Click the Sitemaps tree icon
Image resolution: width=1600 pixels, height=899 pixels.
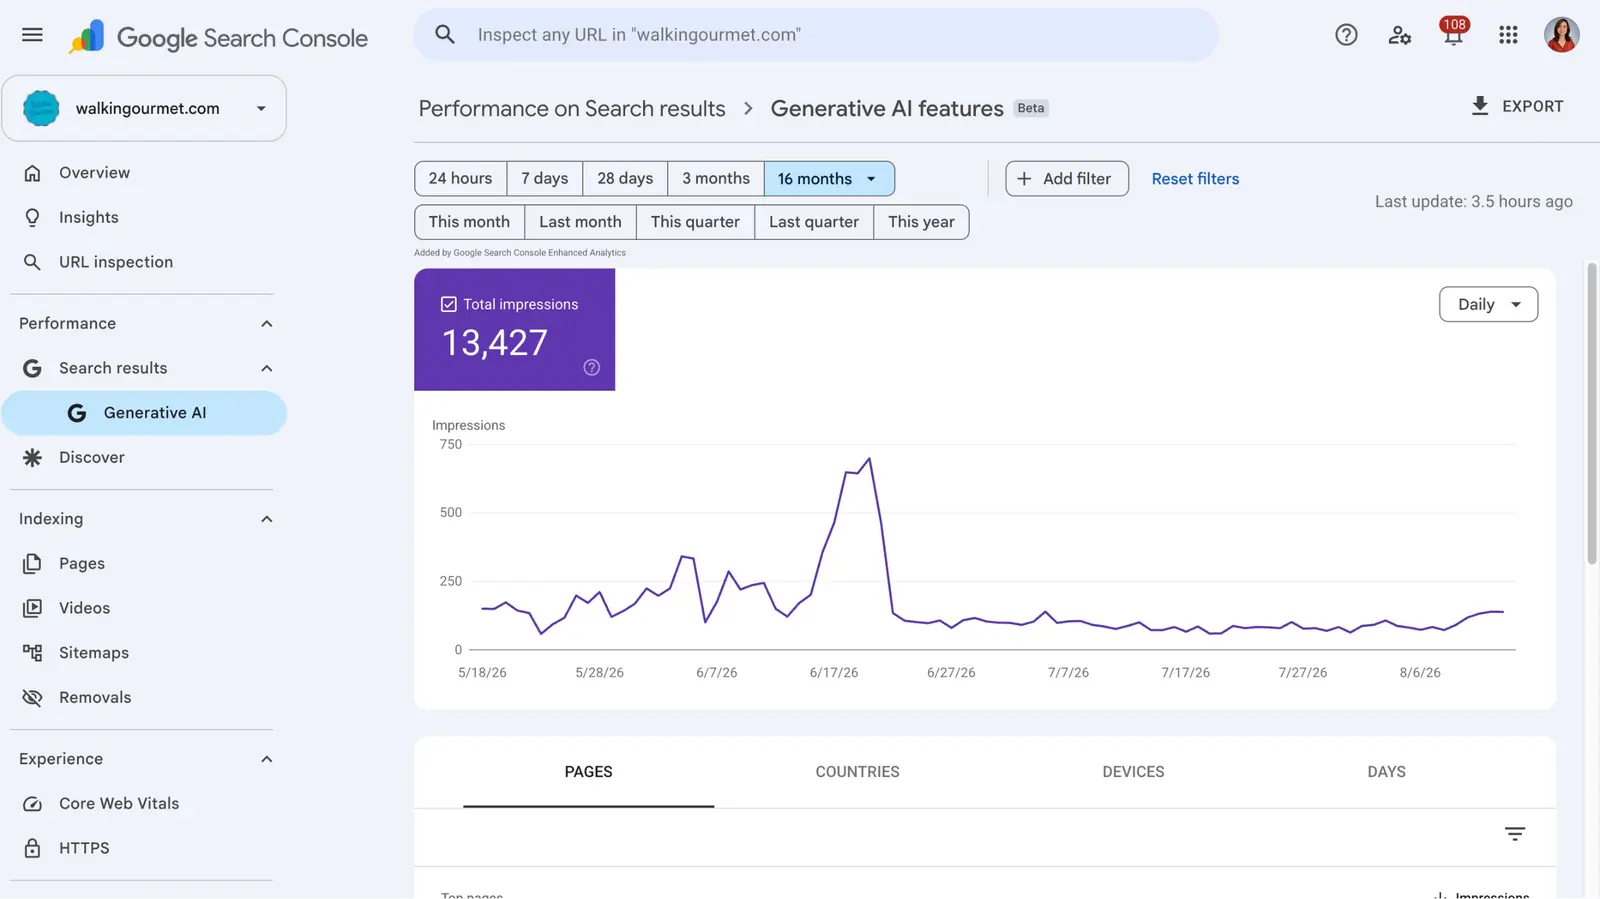coord(33,653)
